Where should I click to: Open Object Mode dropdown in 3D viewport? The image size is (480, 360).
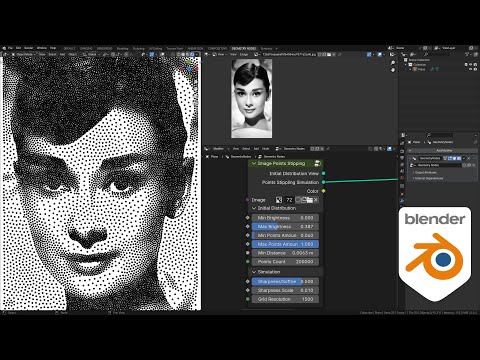point(25,54)
